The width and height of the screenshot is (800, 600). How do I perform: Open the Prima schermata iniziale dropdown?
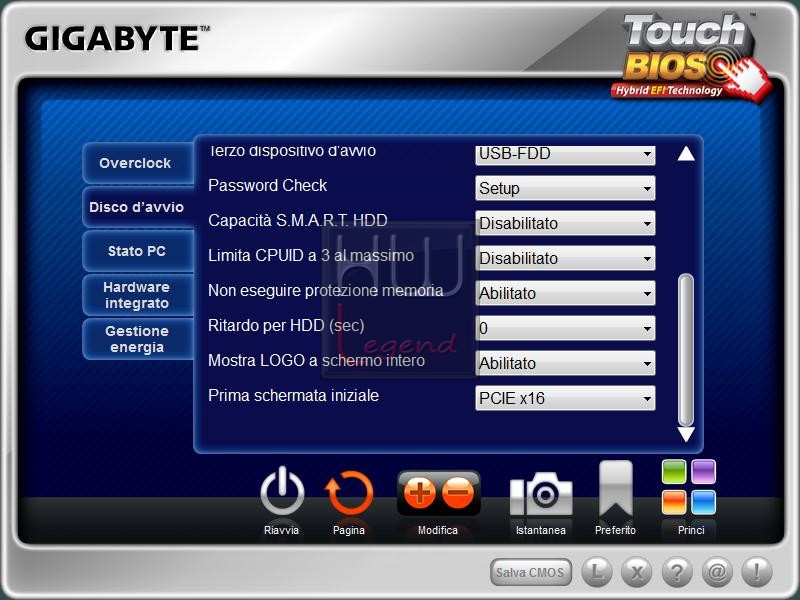click(x=565, y=398)
